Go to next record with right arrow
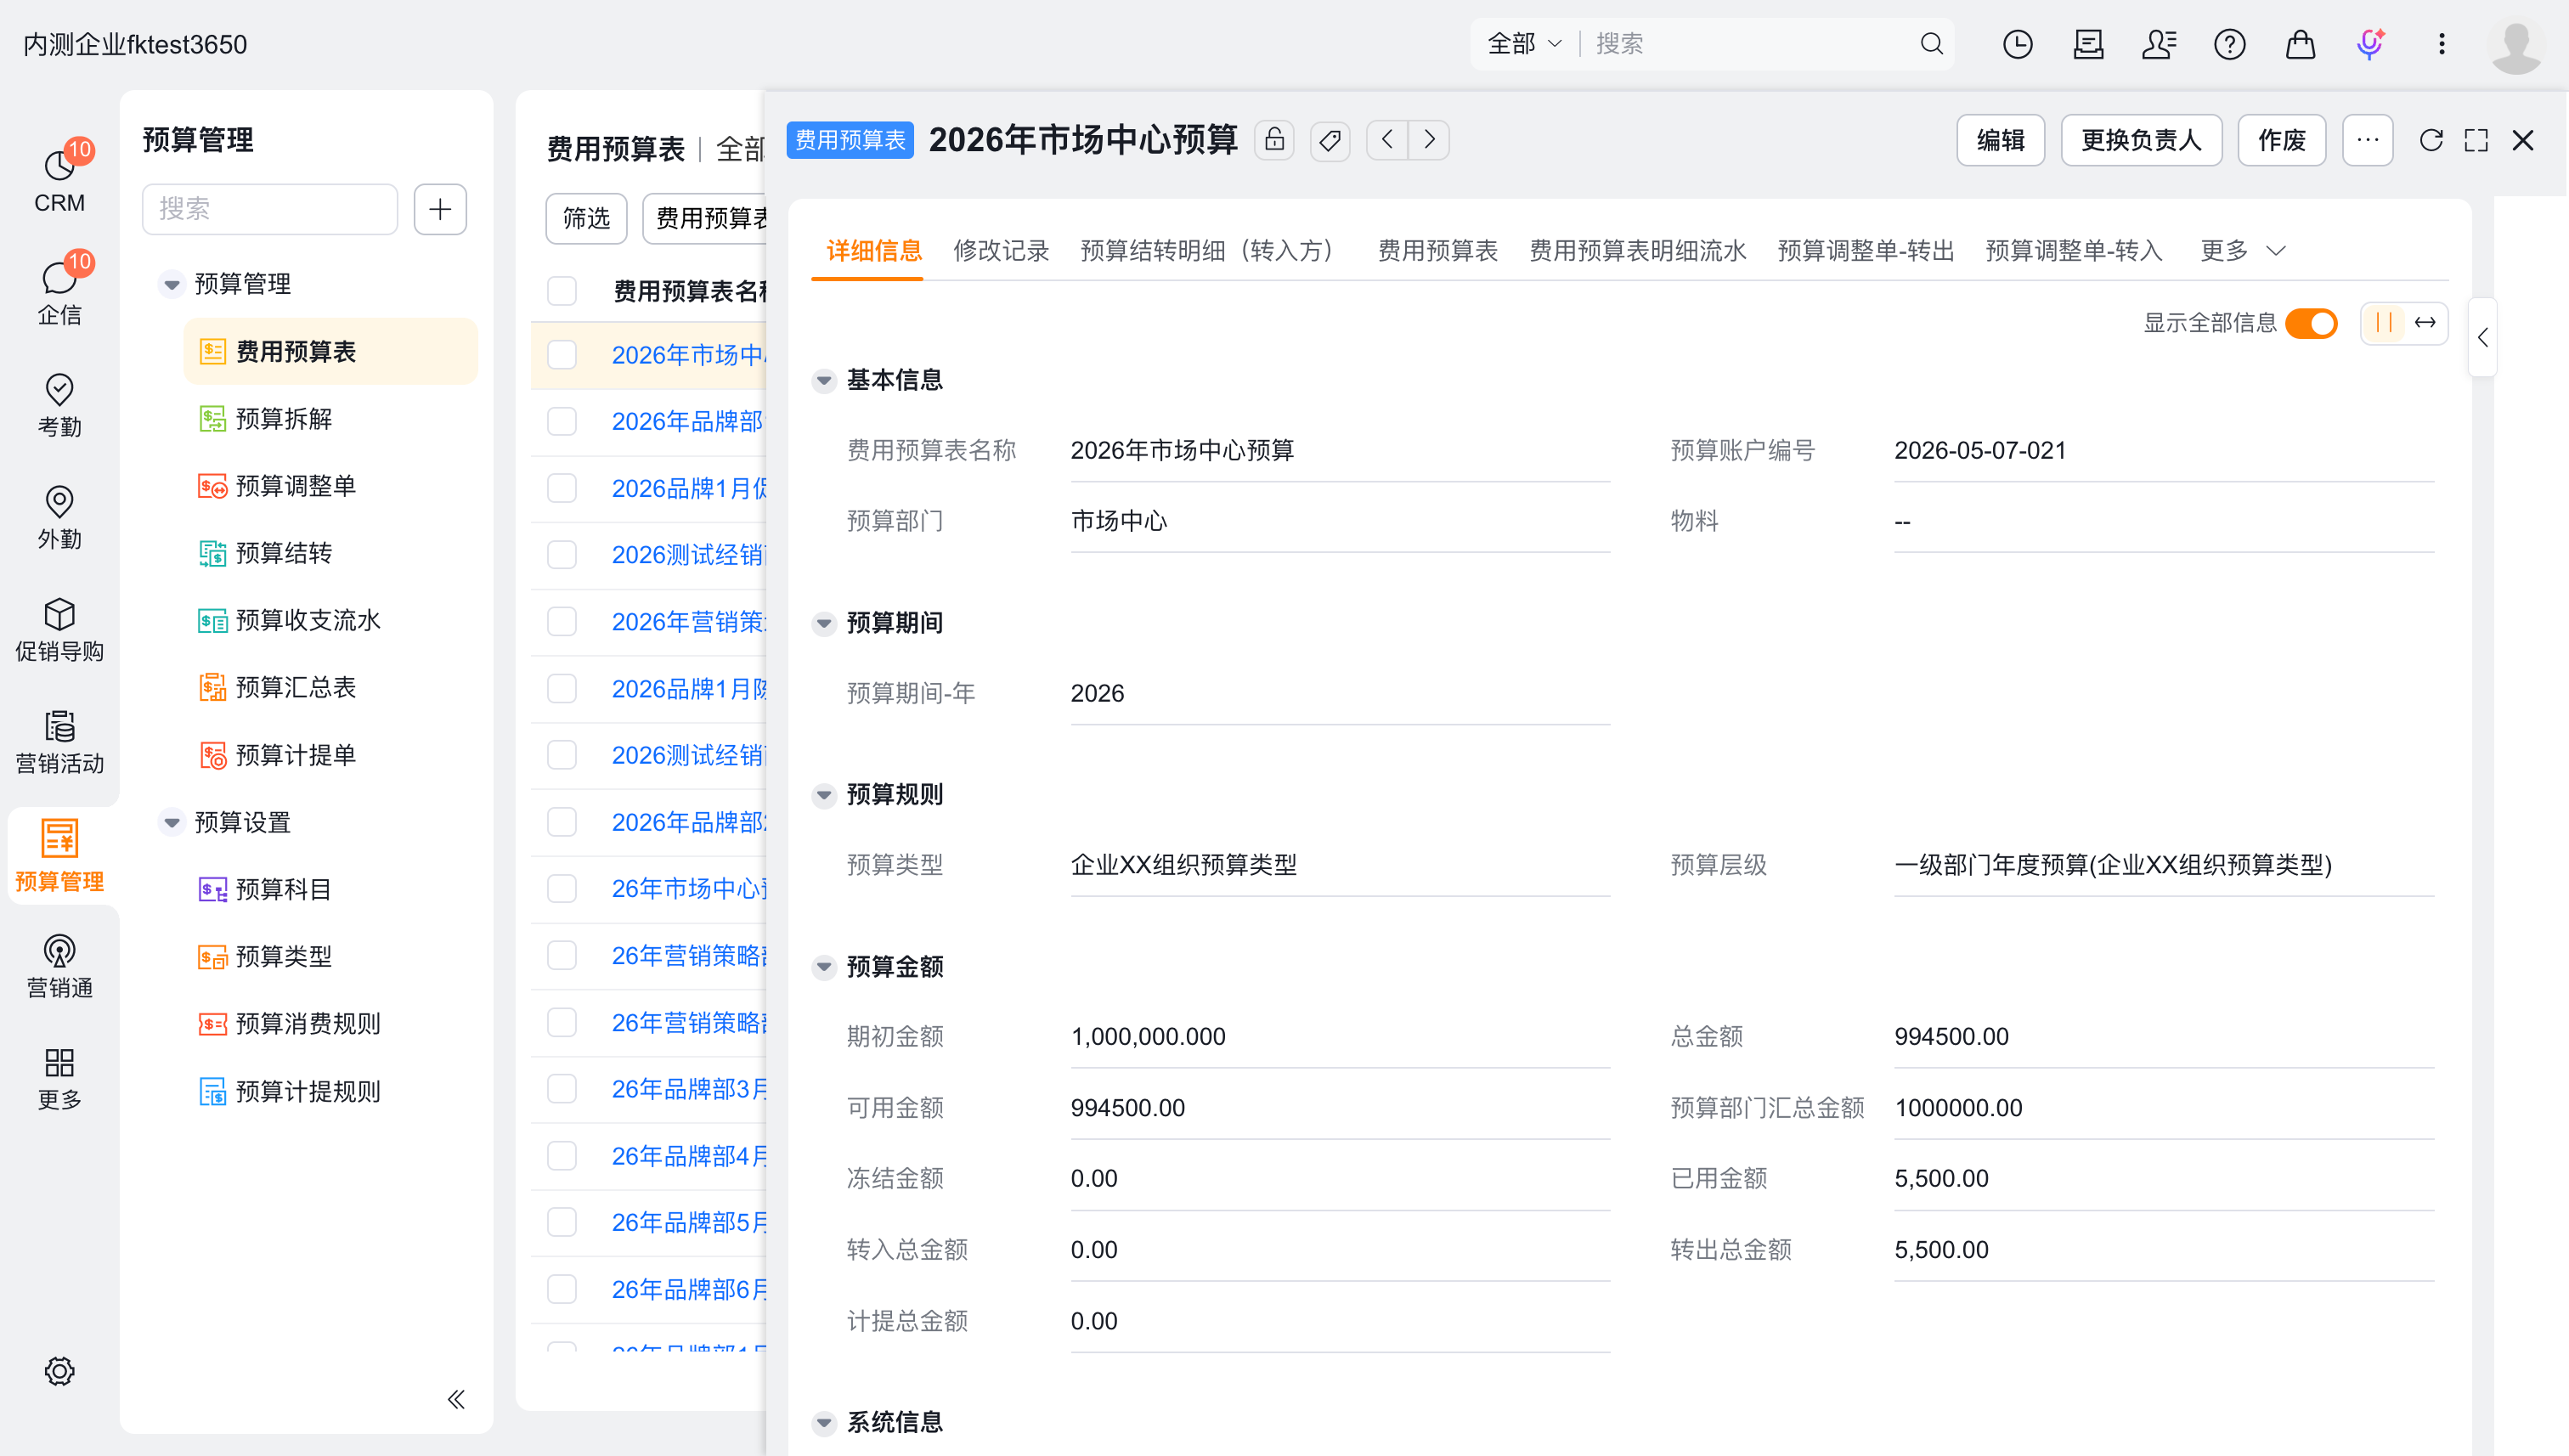This screenshot has width=2569, height=1456. 1429,140
